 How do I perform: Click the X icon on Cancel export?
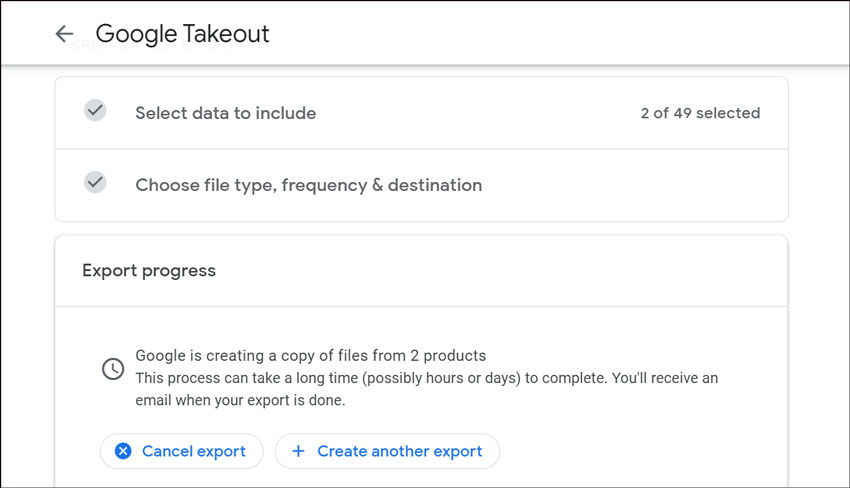point(123,451)
